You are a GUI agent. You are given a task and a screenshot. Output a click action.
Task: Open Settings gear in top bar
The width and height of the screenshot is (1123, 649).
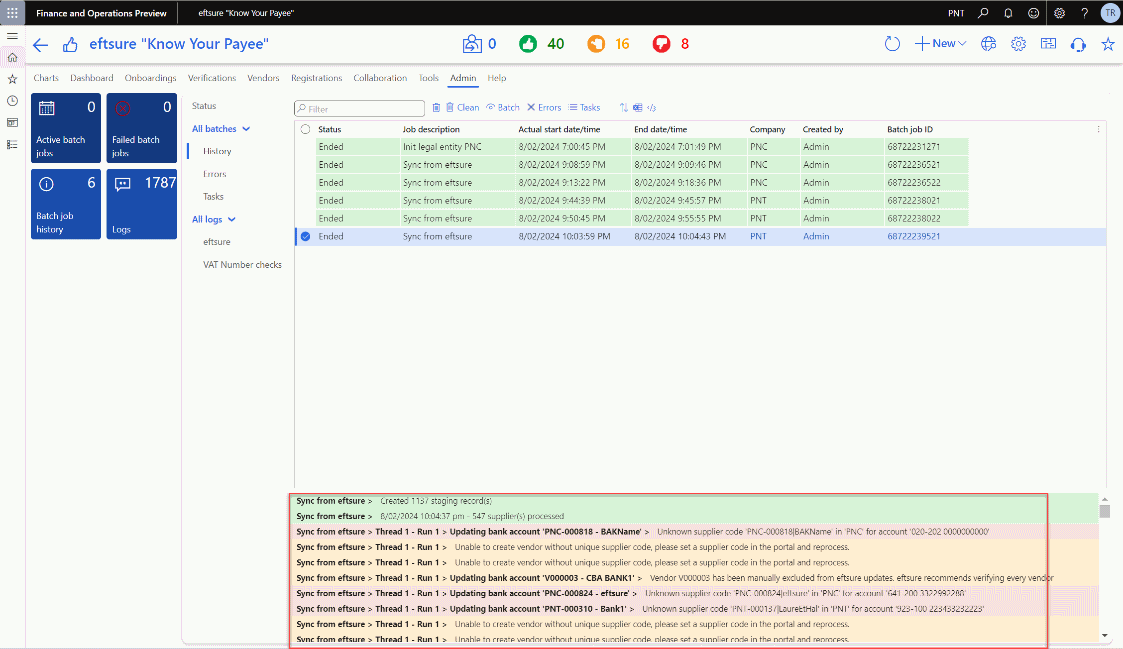coord(1059,13)
